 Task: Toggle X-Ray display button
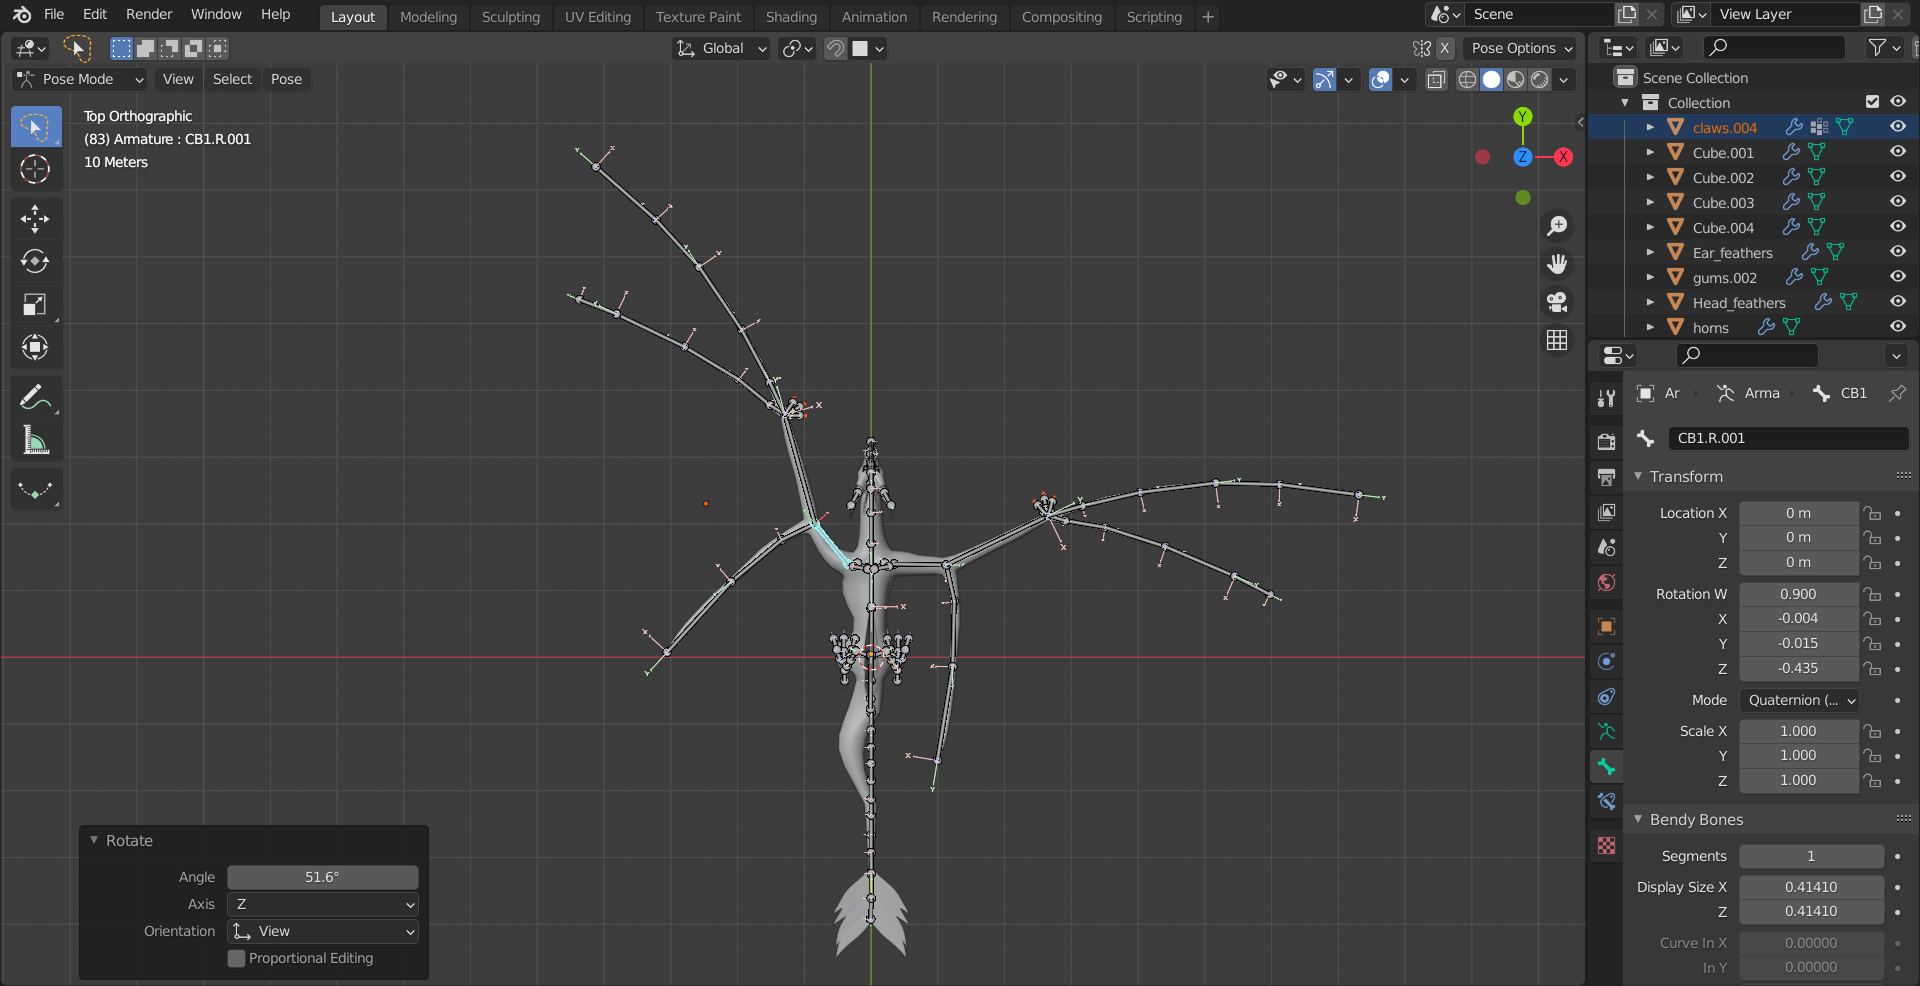[1436, 80]
